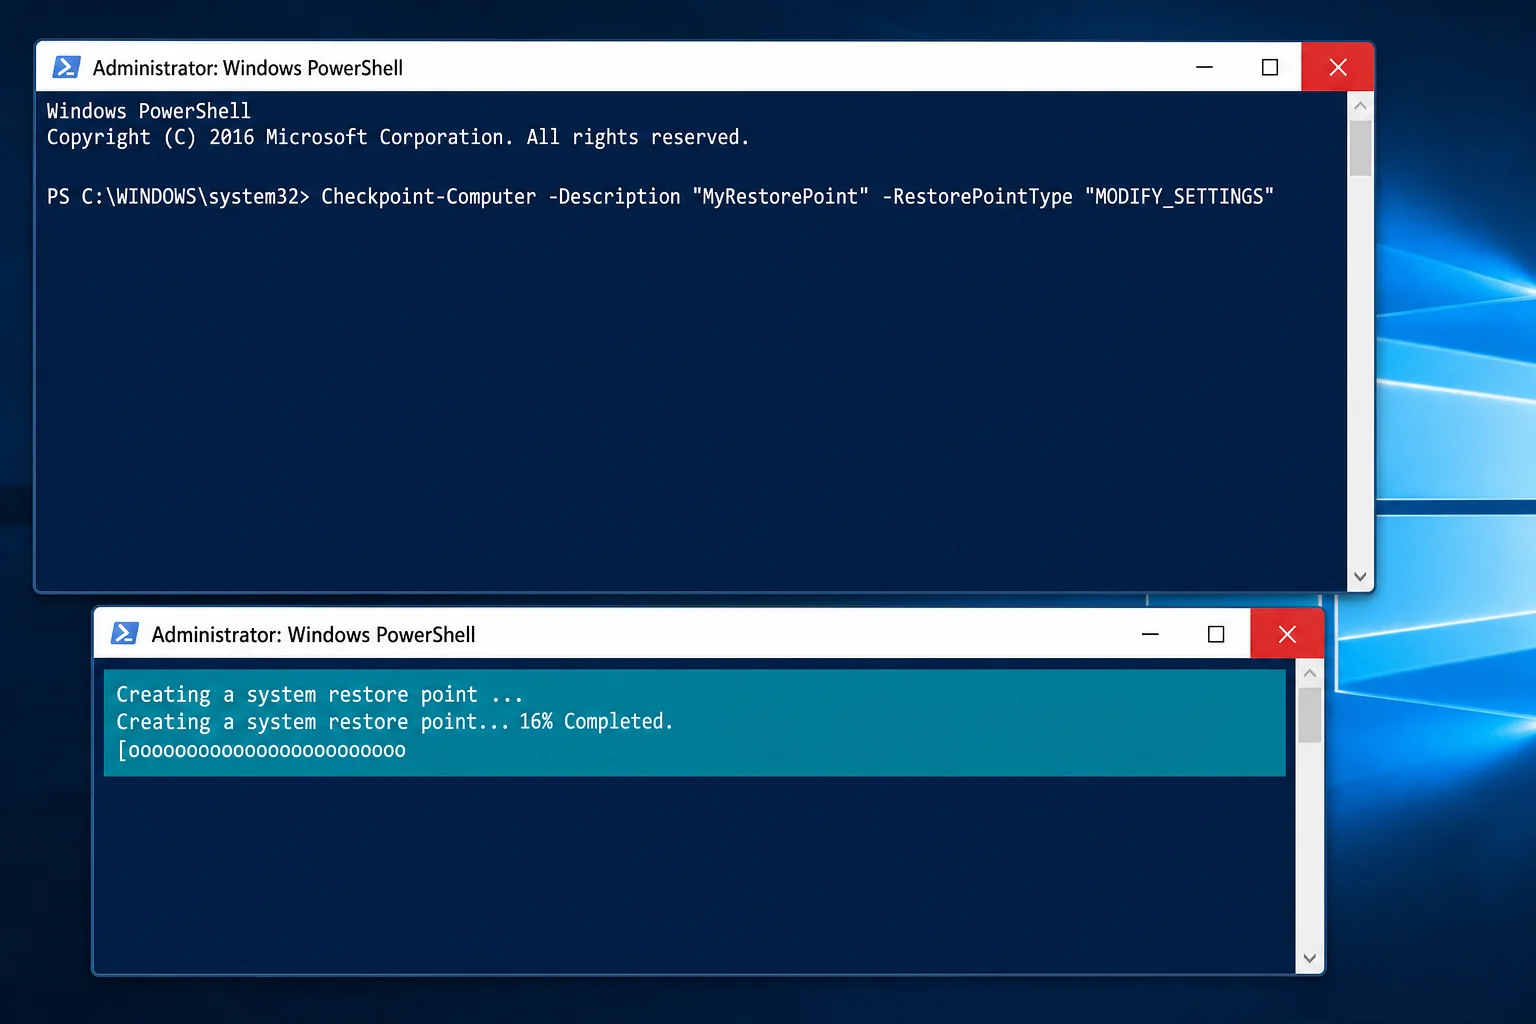Click the scrollbar thumb in top PowerShell window

point(1360,148)
